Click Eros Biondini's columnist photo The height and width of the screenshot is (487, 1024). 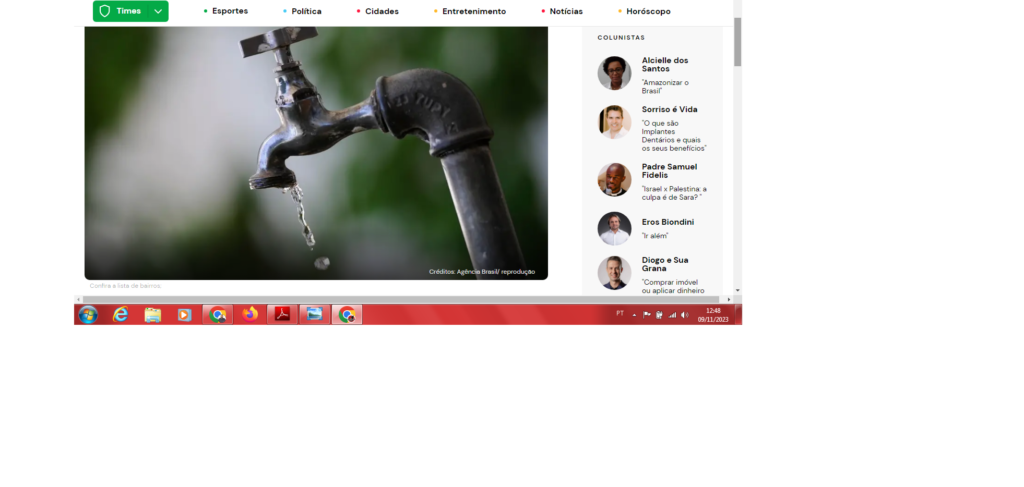point(614,228)
